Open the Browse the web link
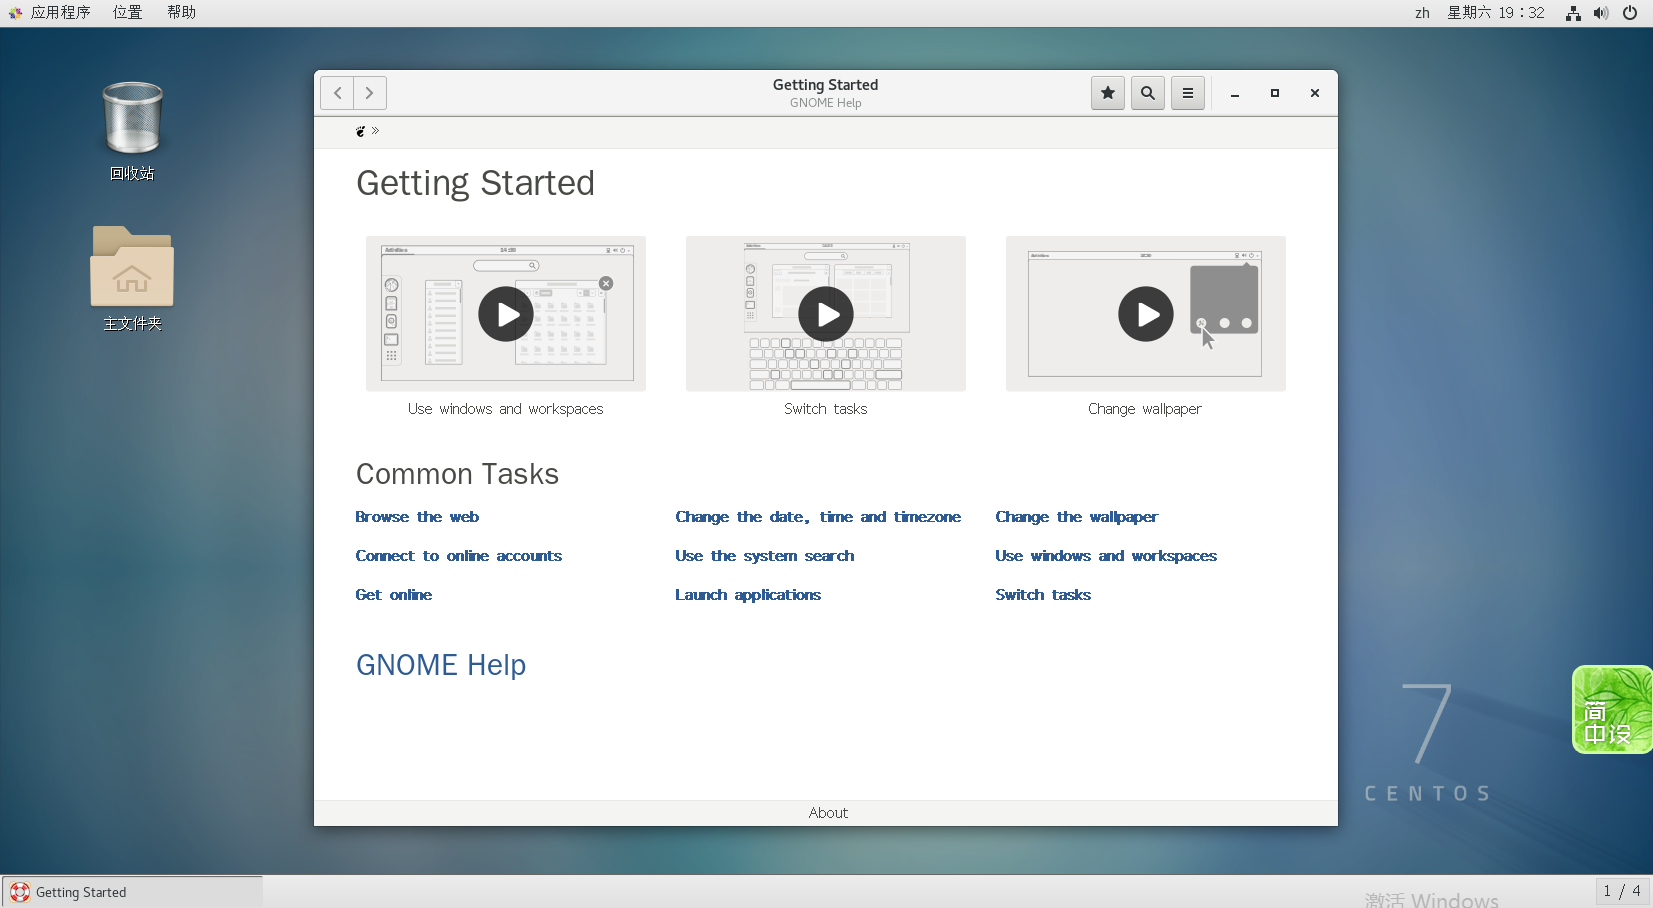The image size is (1653, 908). [417, 517]
